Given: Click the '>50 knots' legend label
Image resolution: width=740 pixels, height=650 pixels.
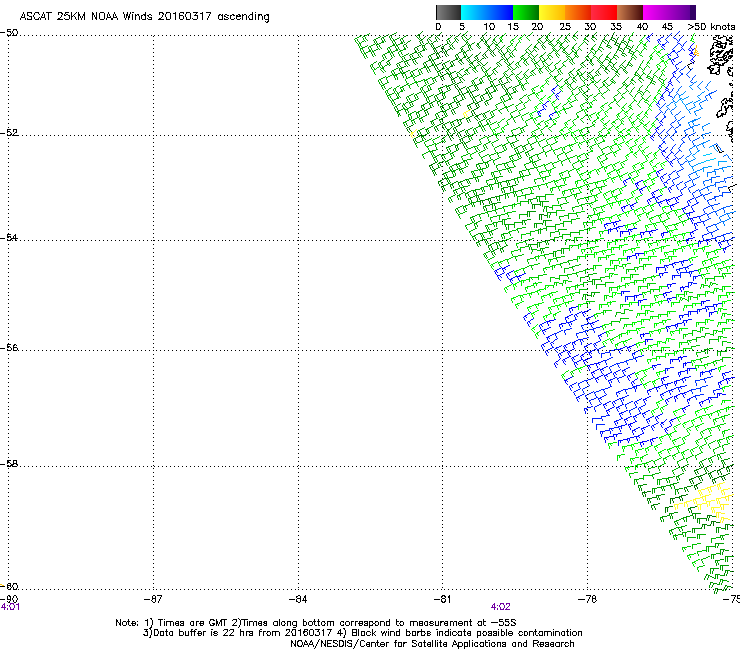Looking at the screenshot, I should [x=711, y=27].
